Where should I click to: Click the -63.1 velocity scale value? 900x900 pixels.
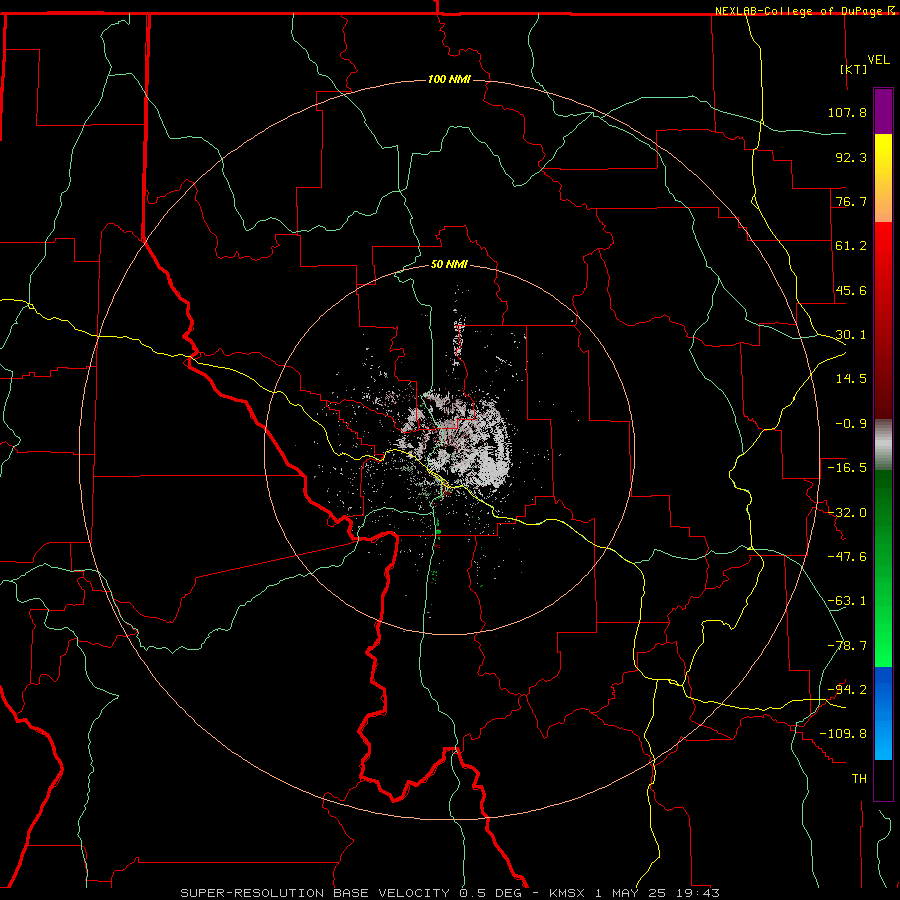[847, 601]
